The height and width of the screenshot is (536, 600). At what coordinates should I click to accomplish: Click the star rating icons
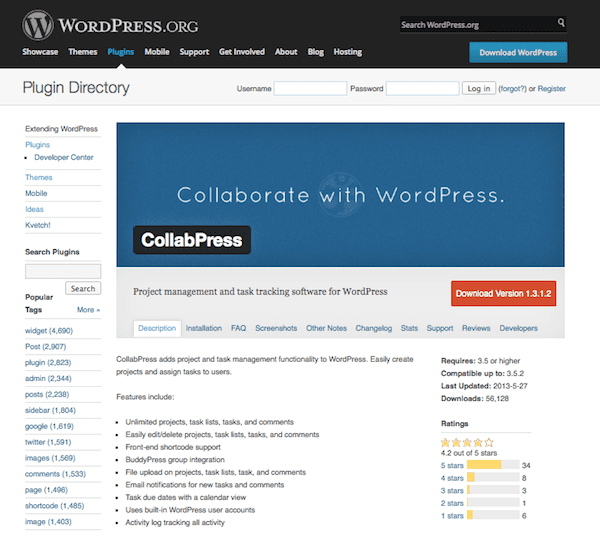467,443
